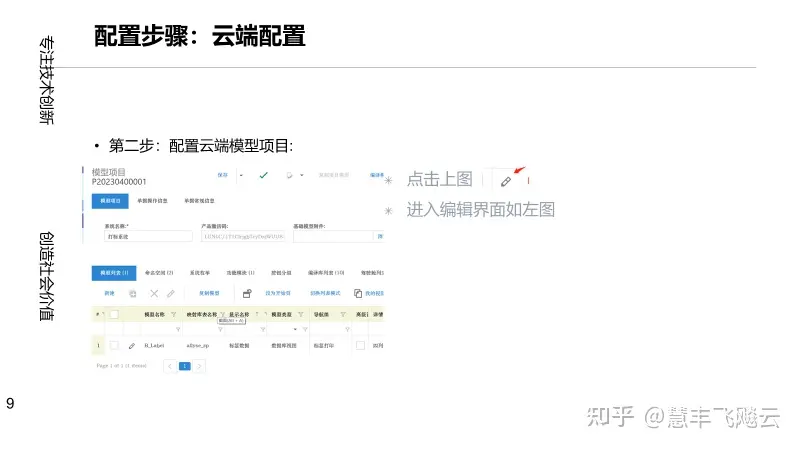The image size is (800, 450).
Task: Open the 系统菜单 tab
Action: click(x=199, y=273)
